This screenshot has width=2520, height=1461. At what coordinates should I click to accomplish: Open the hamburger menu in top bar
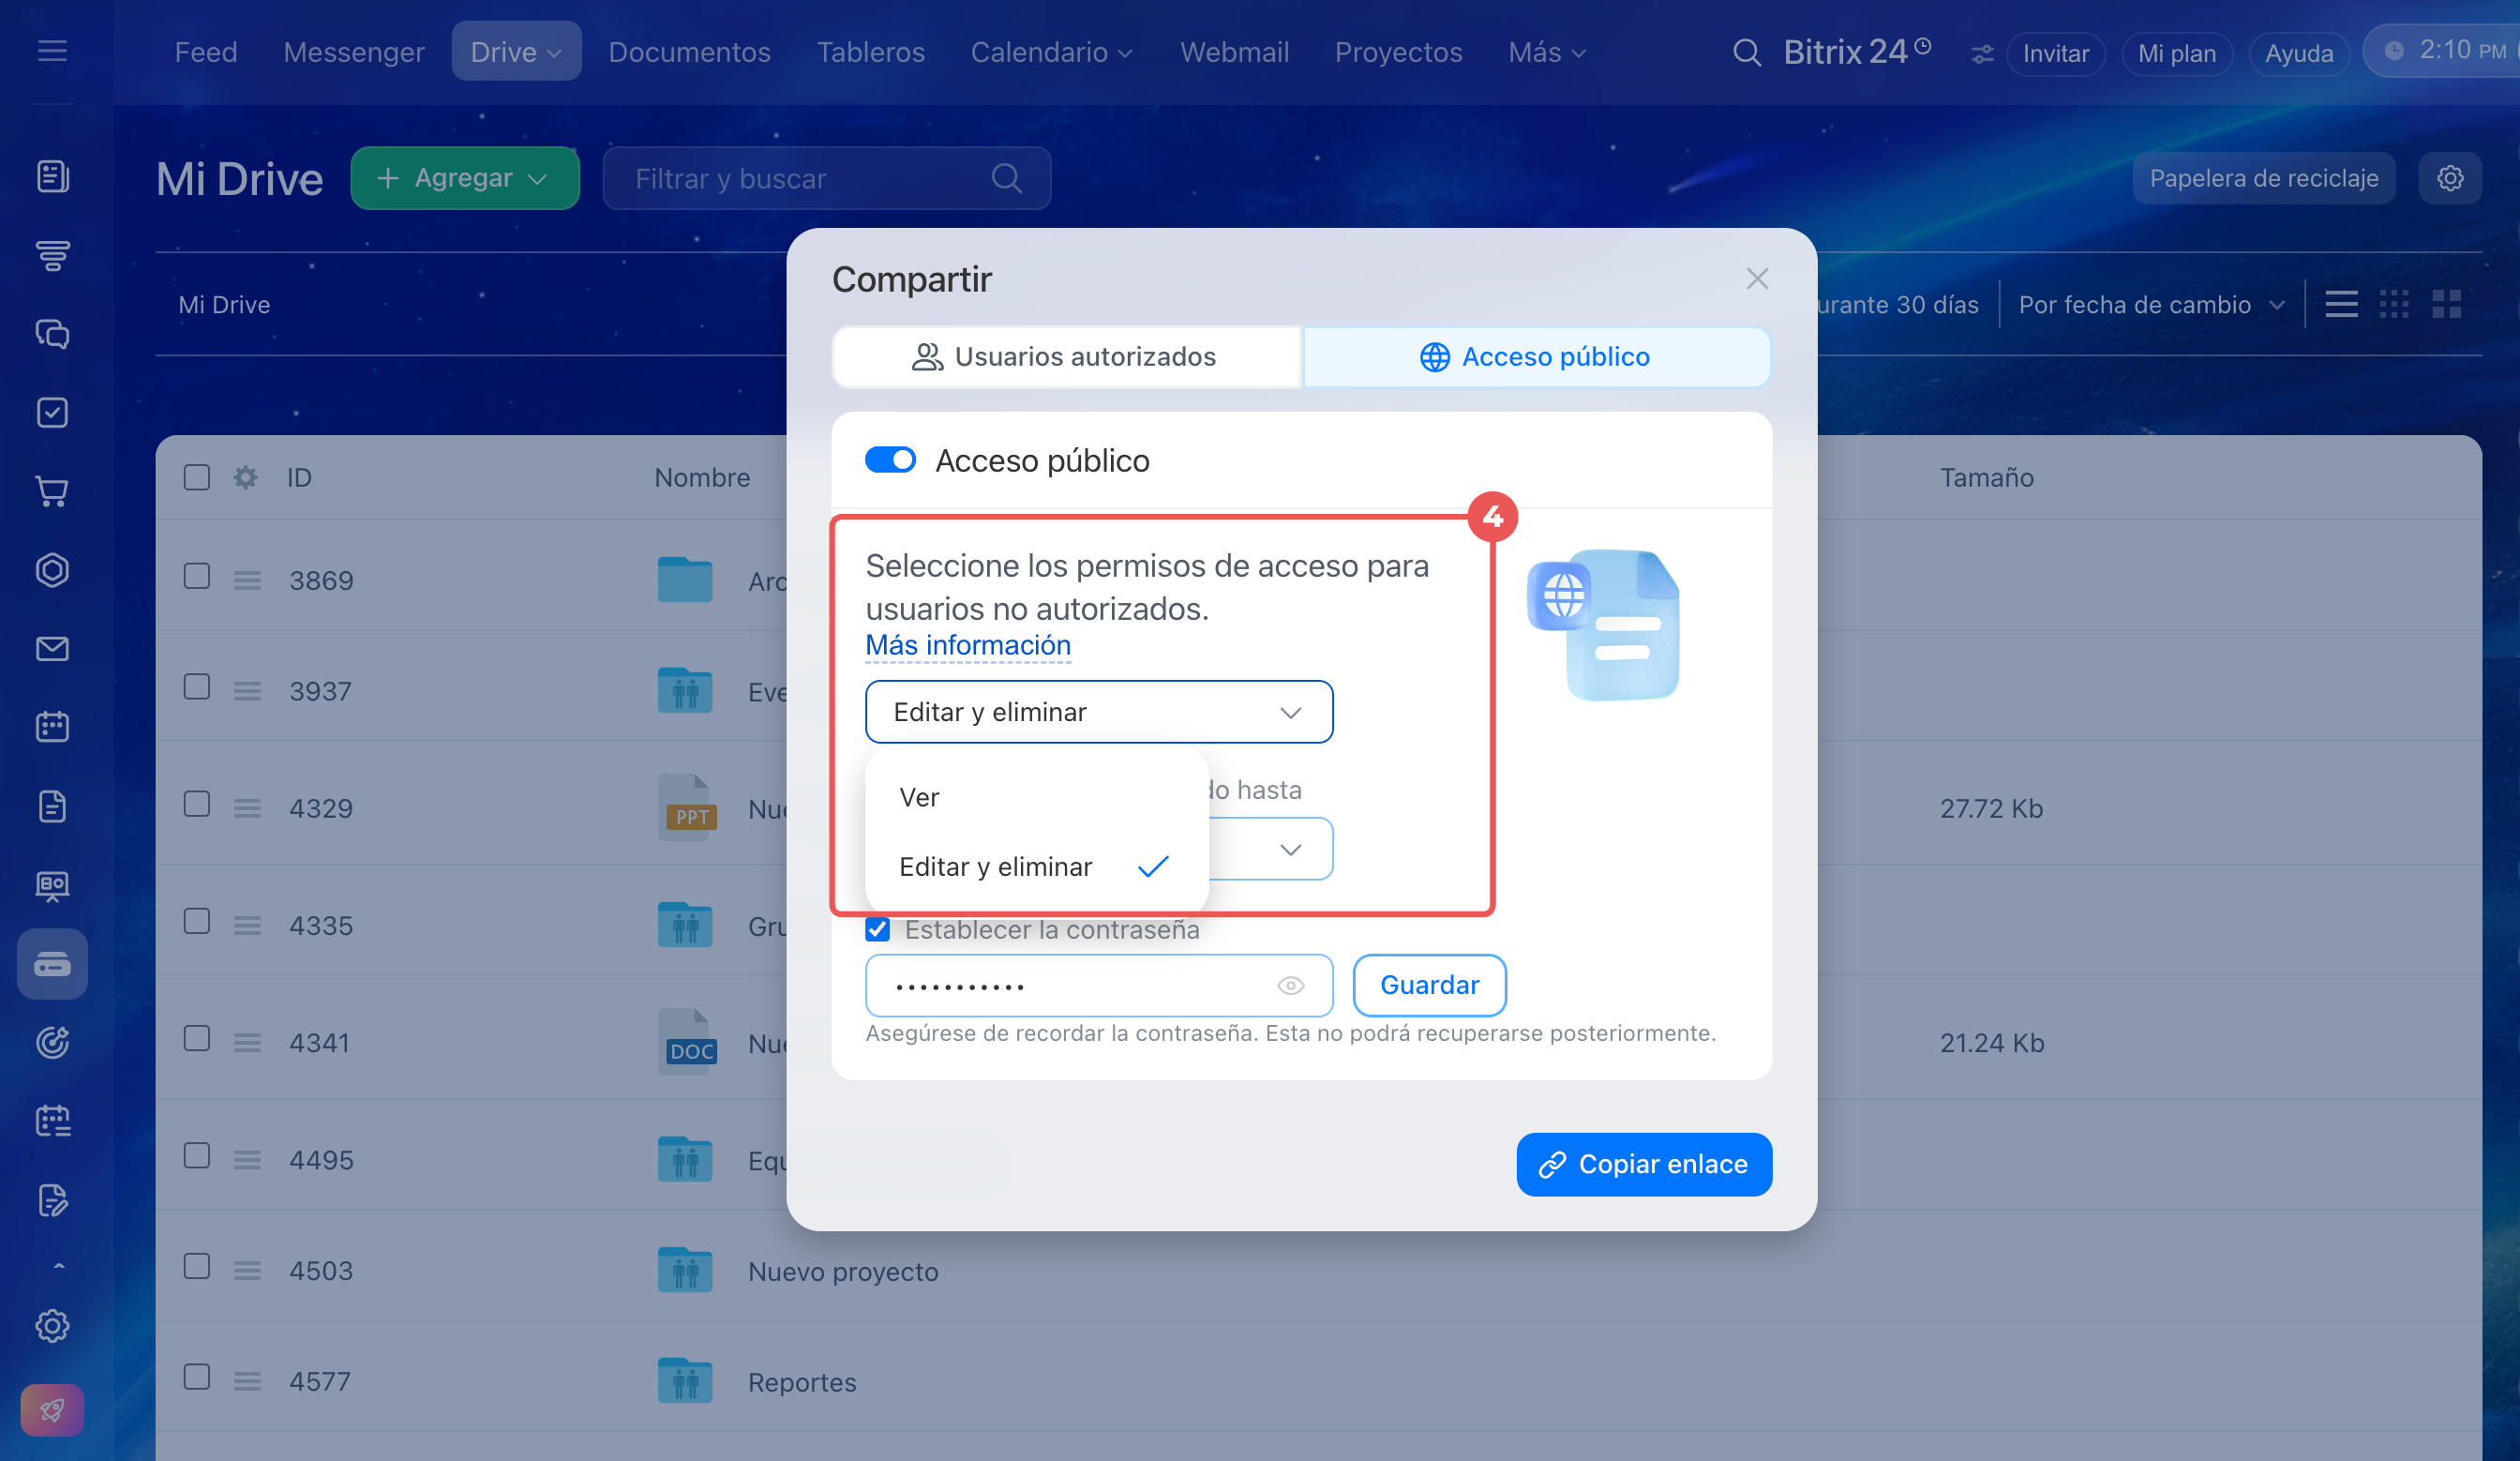(x=52, y=51)
